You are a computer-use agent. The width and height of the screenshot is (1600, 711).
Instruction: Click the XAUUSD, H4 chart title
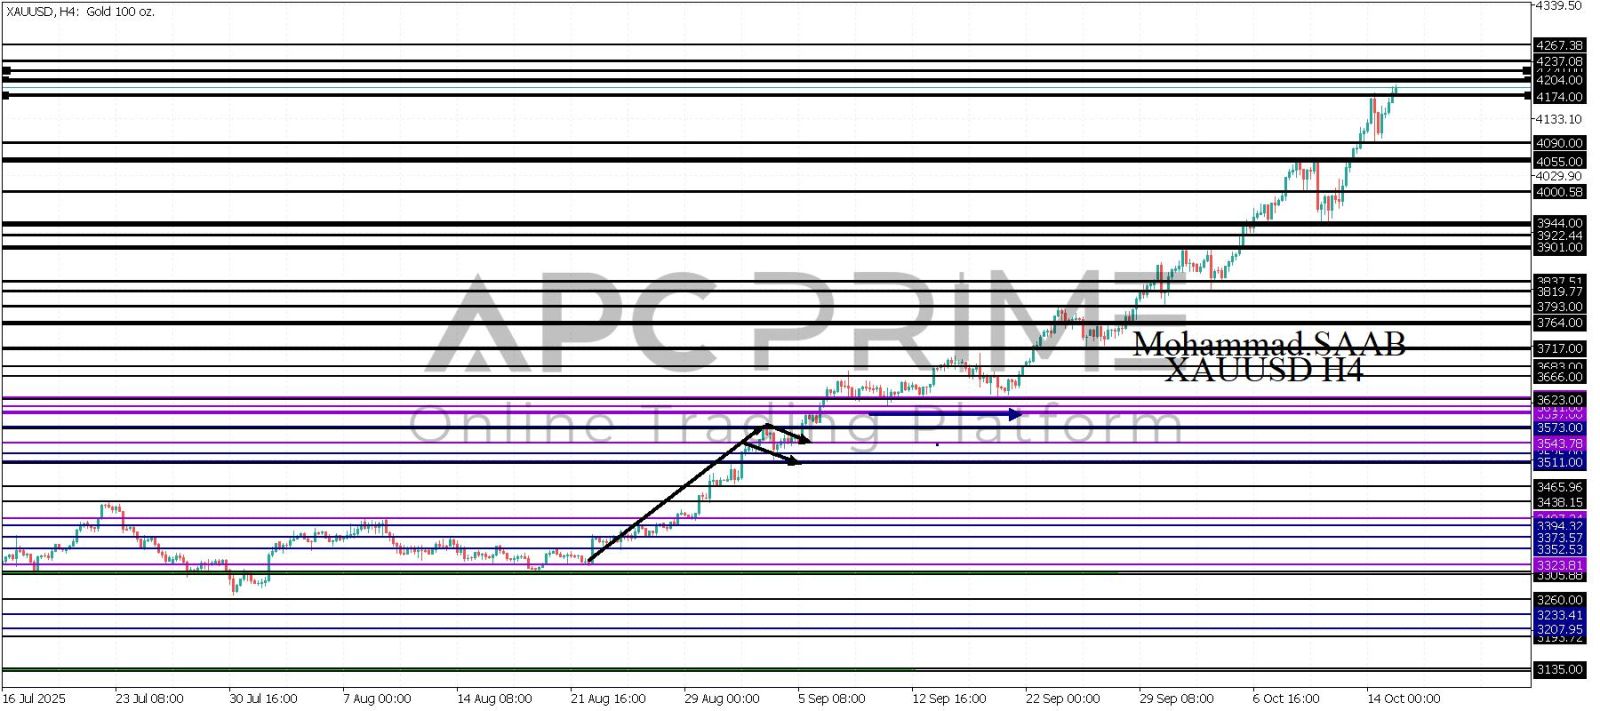[x=79, y=12]
